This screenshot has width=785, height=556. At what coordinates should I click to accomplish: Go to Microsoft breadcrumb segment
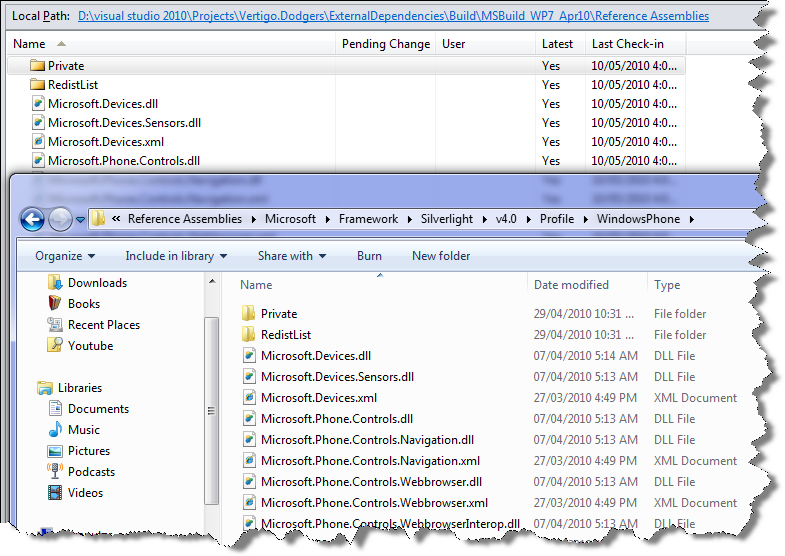290,219
